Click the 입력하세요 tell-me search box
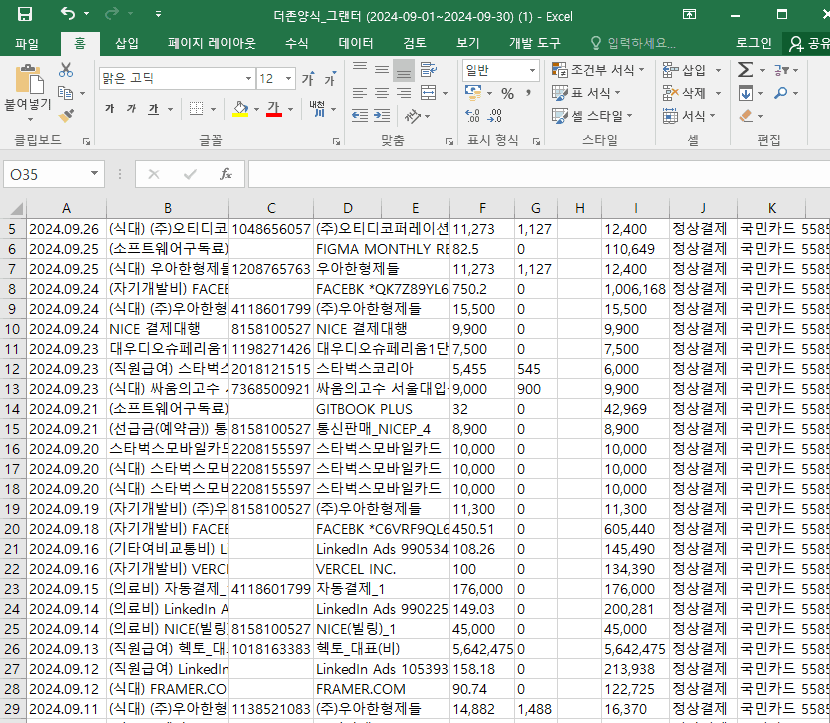This screenshot has width=830, height=723. click(x=634, y=43)
